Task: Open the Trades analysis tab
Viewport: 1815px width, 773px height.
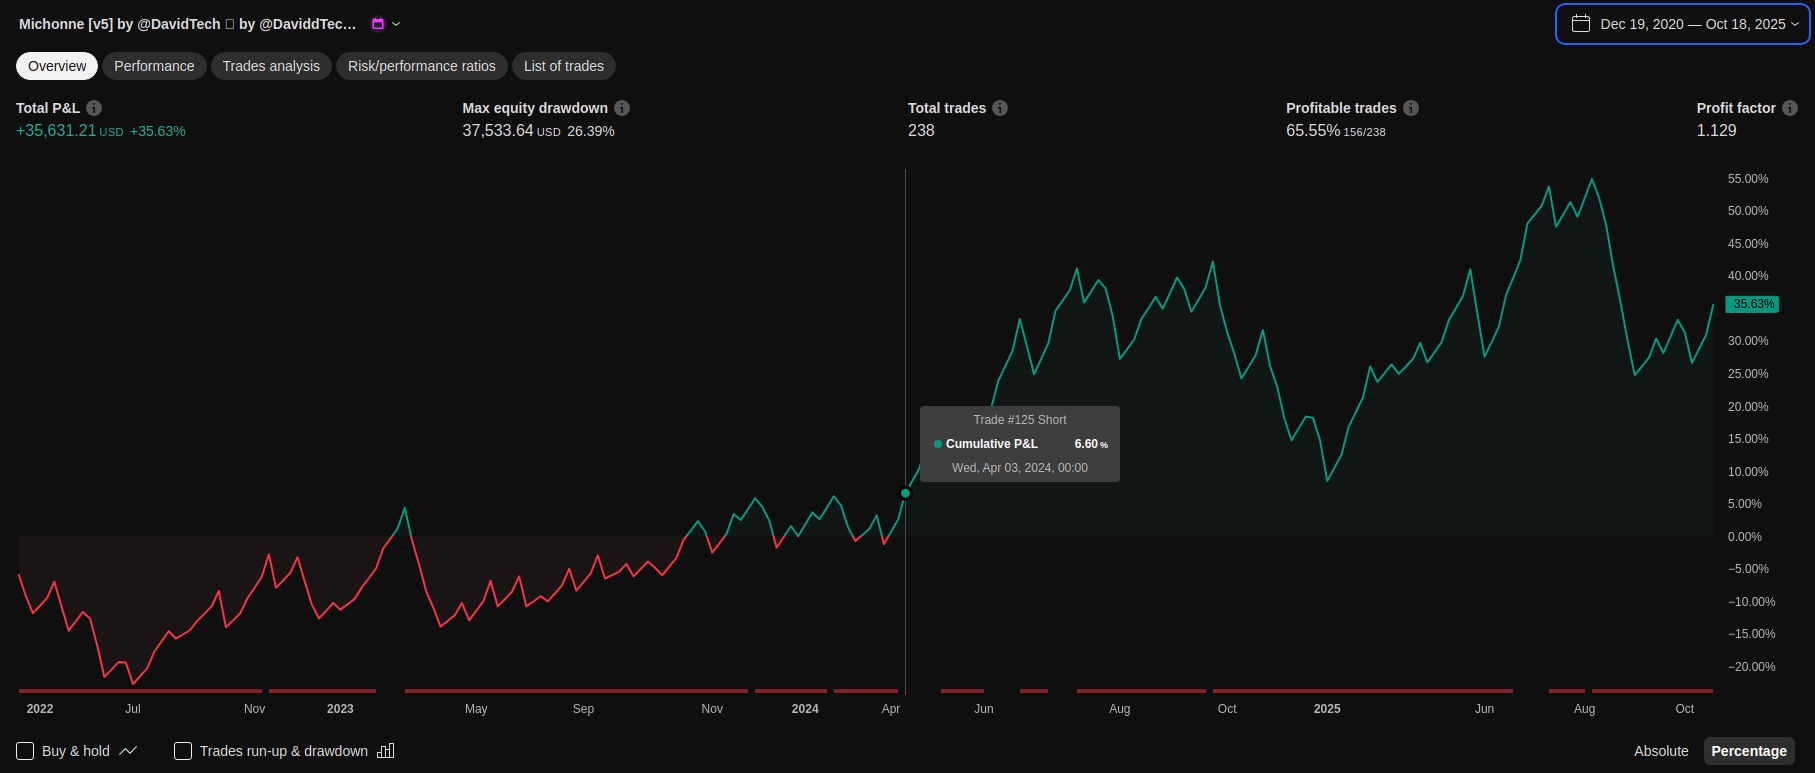Action: (271, 66)
